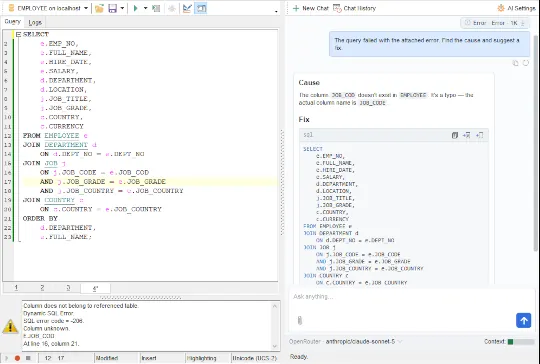Click the Open file folder icon
Viewport: 540px width, 364px height.
coord(99,8)
